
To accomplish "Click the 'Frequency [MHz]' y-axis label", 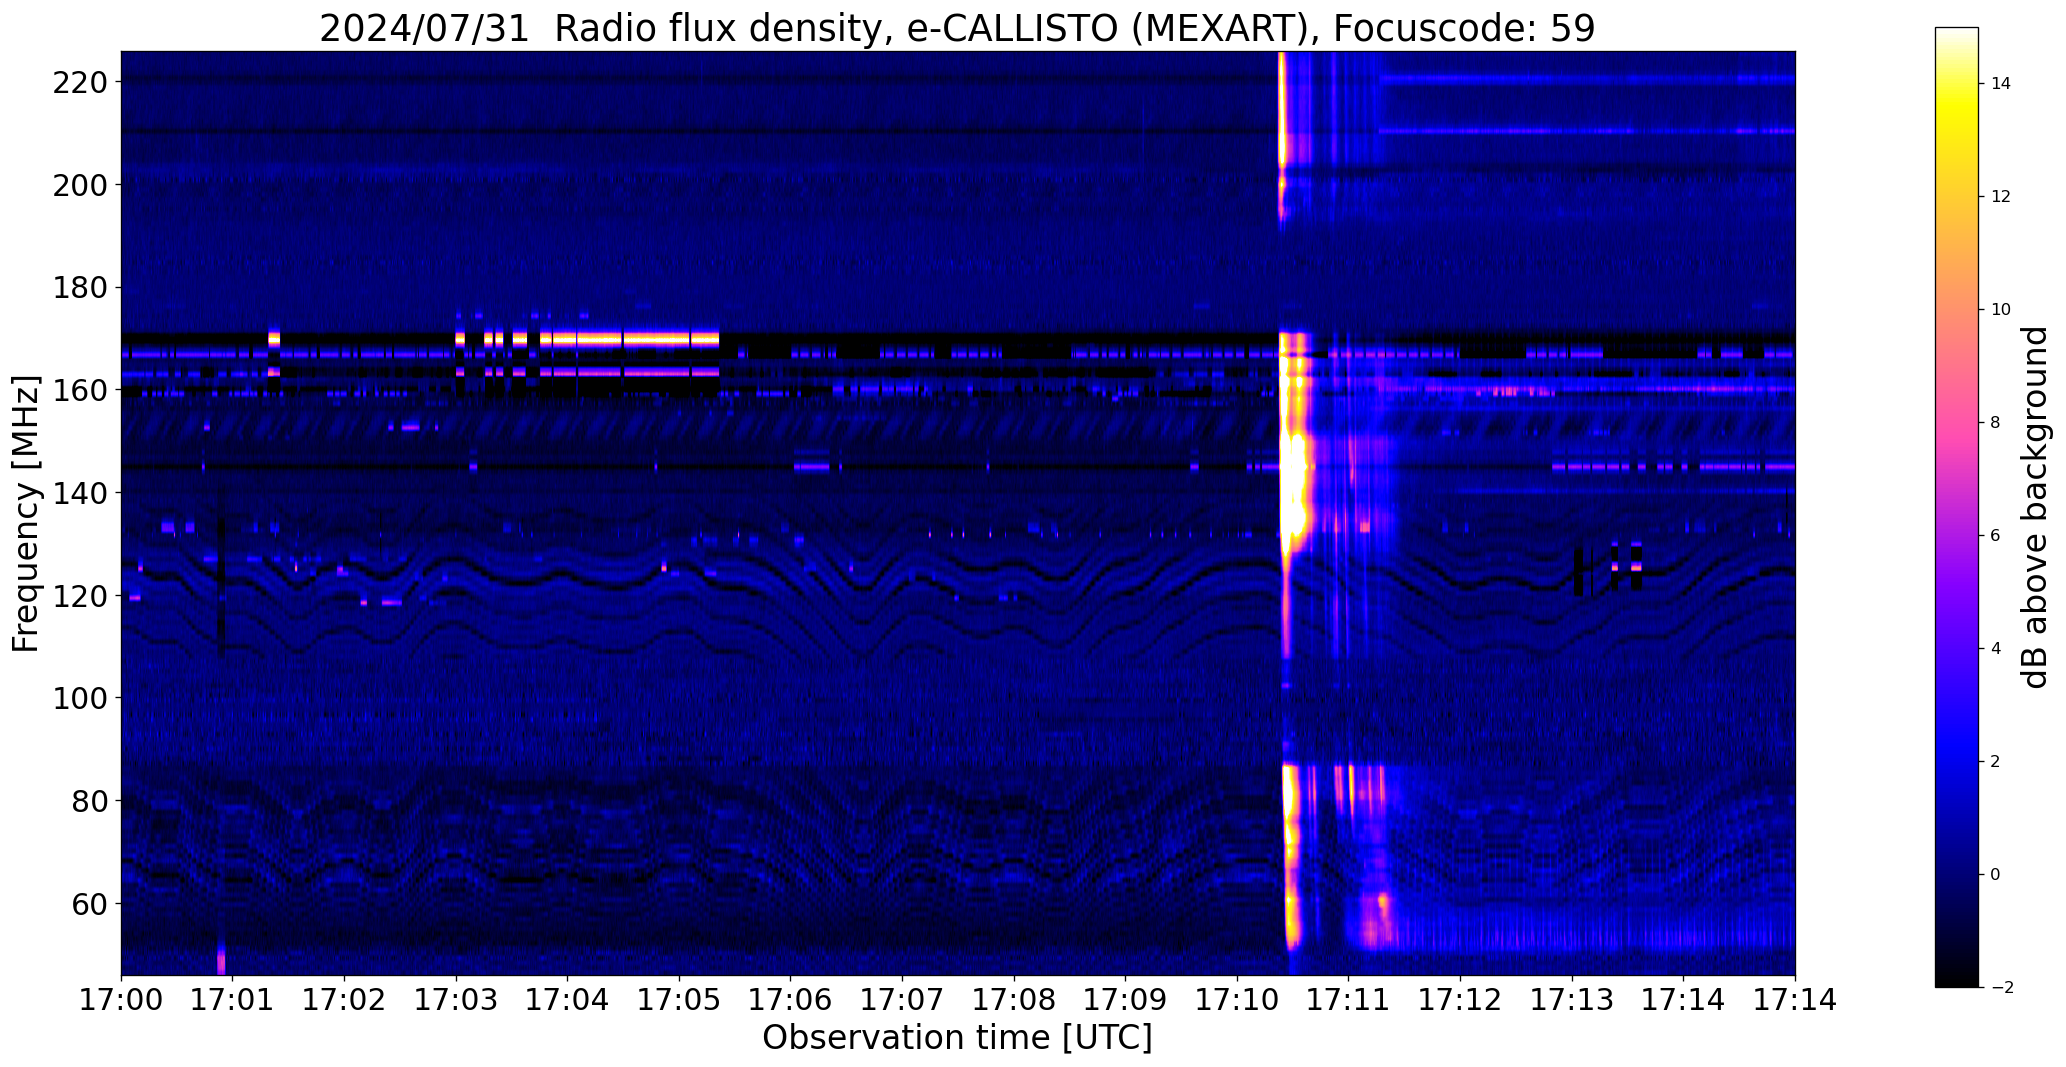I will click(x=26, y=513).
